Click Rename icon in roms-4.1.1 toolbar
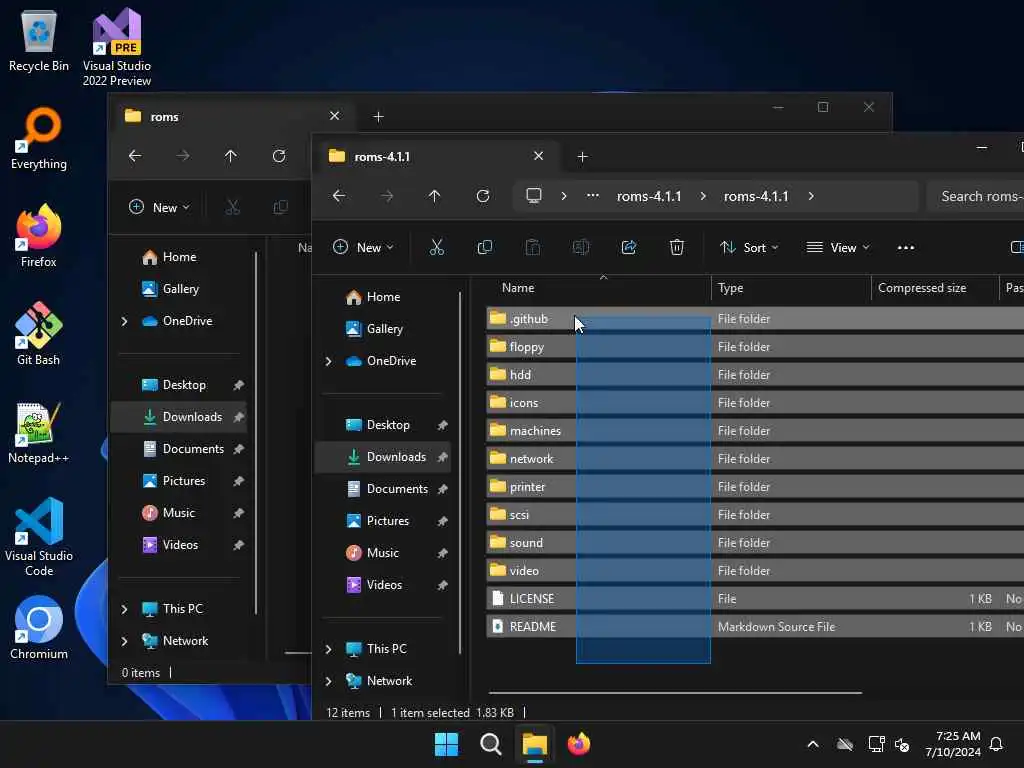Screen dimensions: 1024x768 pos(581,248)
